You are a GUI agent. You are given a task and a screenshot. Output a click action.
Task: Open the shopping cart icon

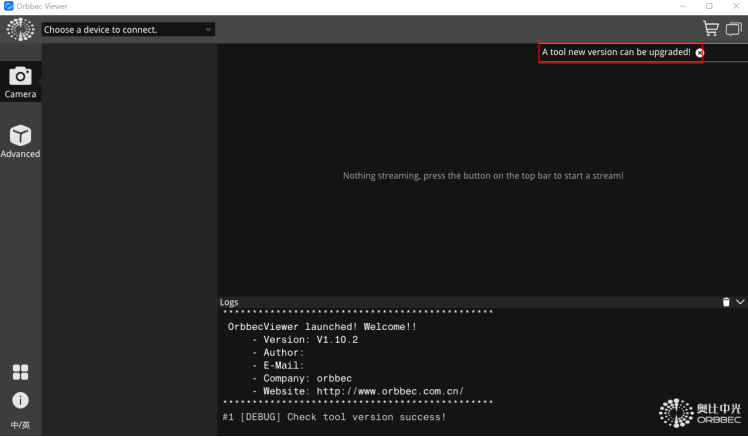tap(711, 29)
